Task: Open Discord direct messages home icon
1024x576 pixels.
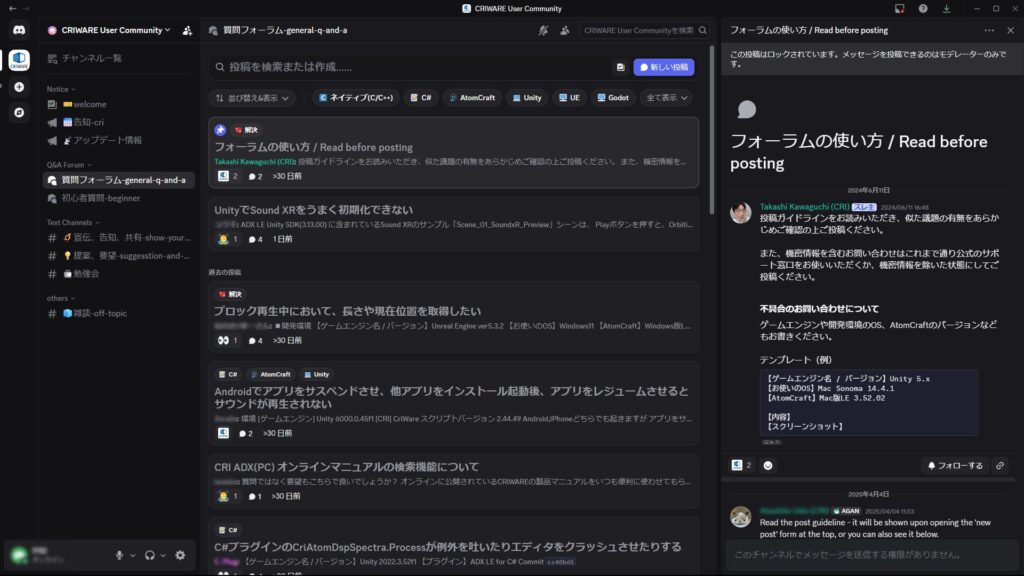Action: [x=19, y=30]
